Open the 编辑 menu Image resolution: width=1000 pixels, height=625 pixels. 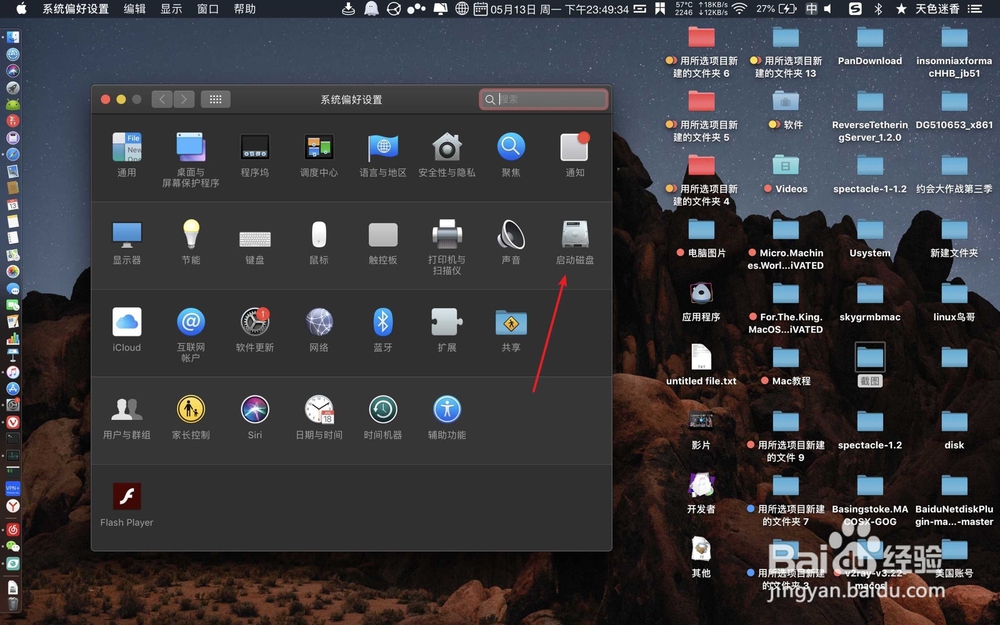135,9
